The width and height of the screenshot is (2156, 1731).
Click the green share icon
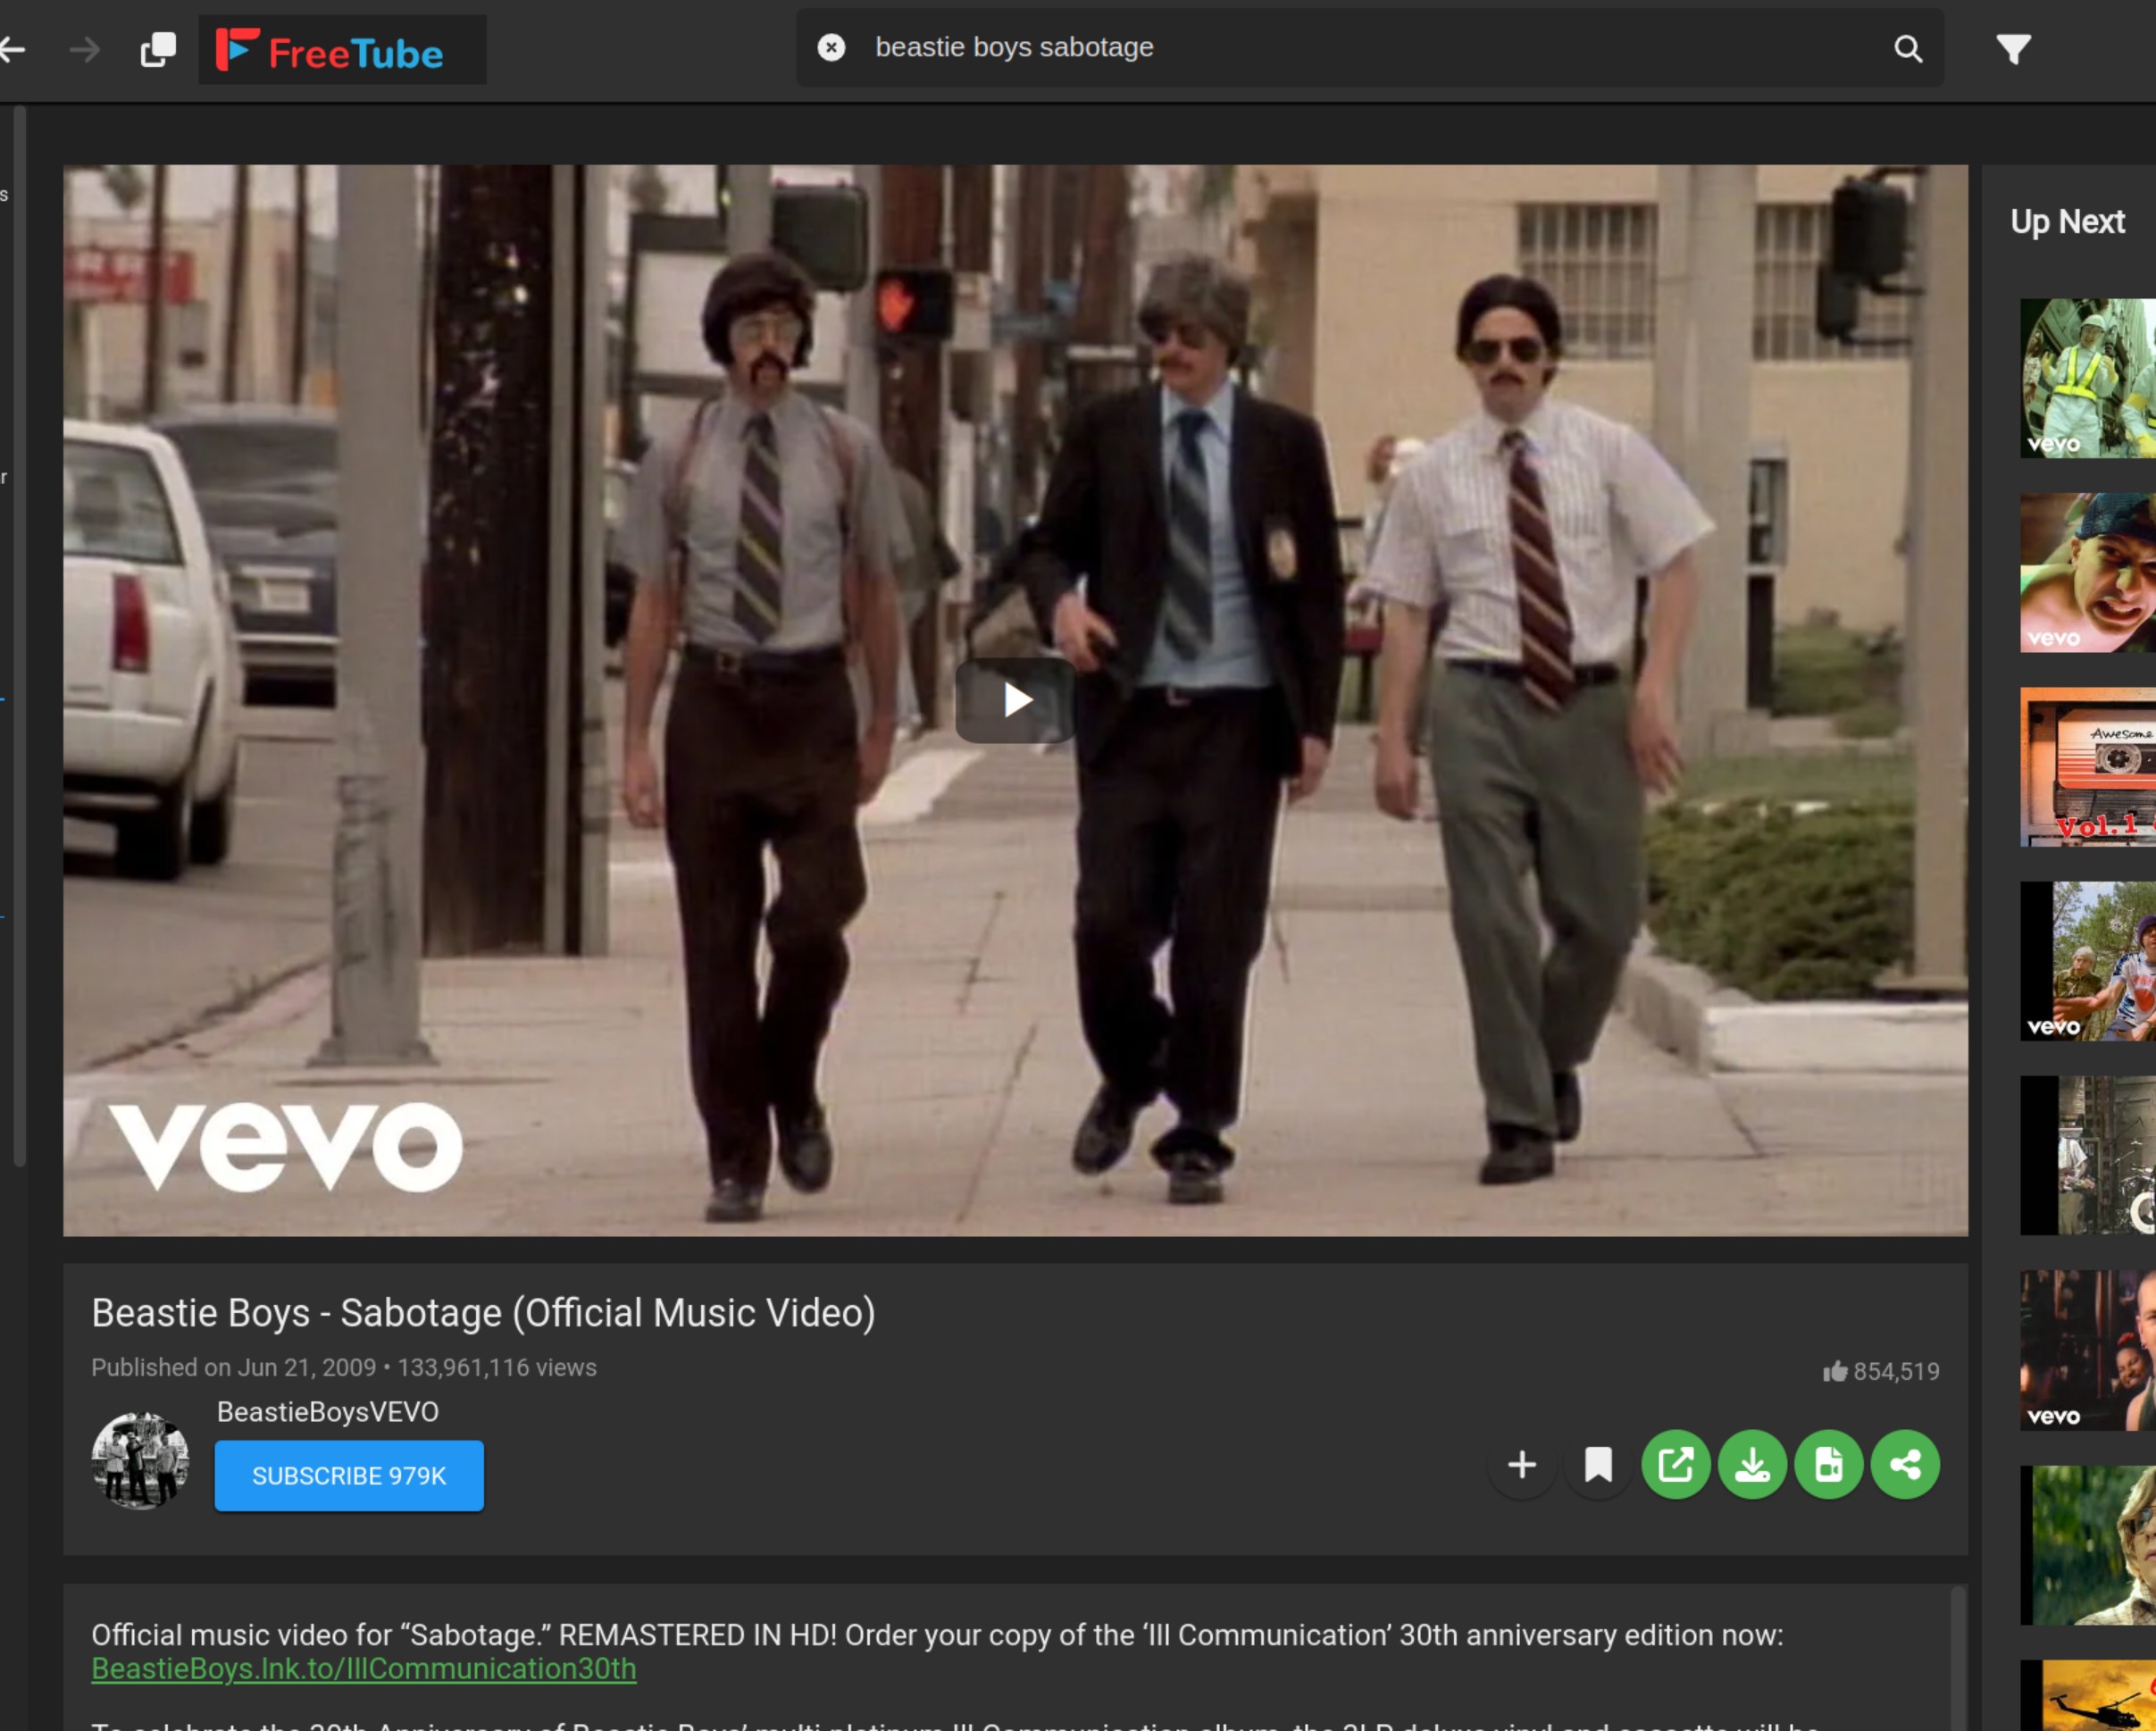pos(1905,1464)
